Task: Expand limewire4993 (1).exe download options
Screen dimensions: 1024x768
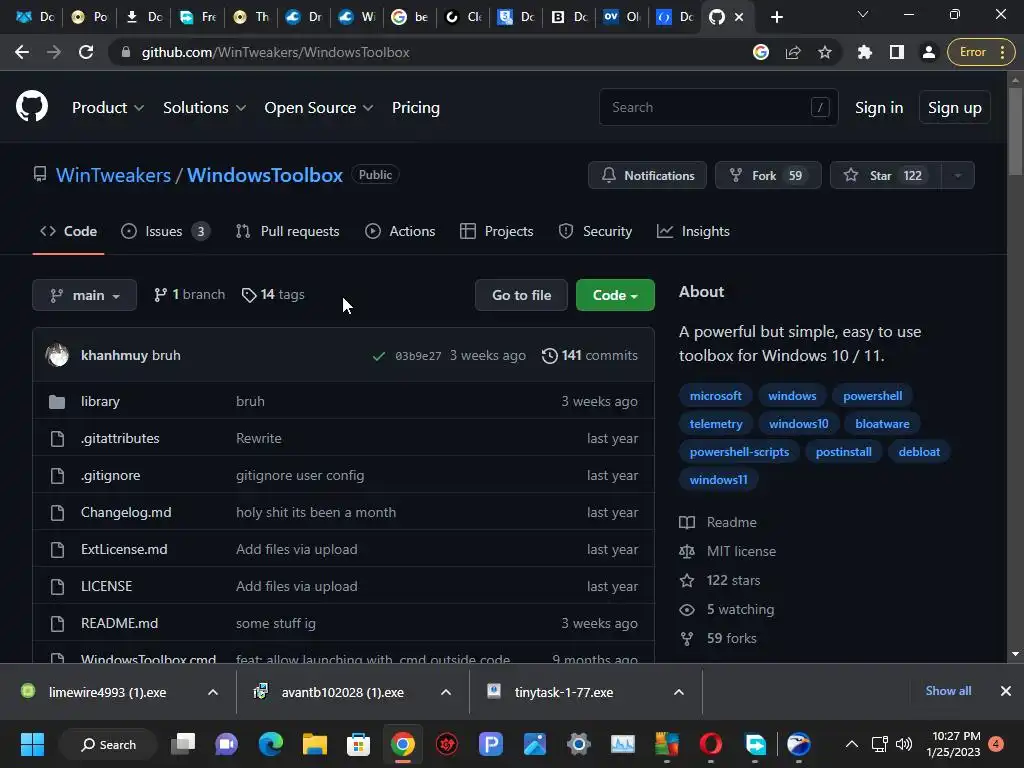Action: tap(213, 692)
